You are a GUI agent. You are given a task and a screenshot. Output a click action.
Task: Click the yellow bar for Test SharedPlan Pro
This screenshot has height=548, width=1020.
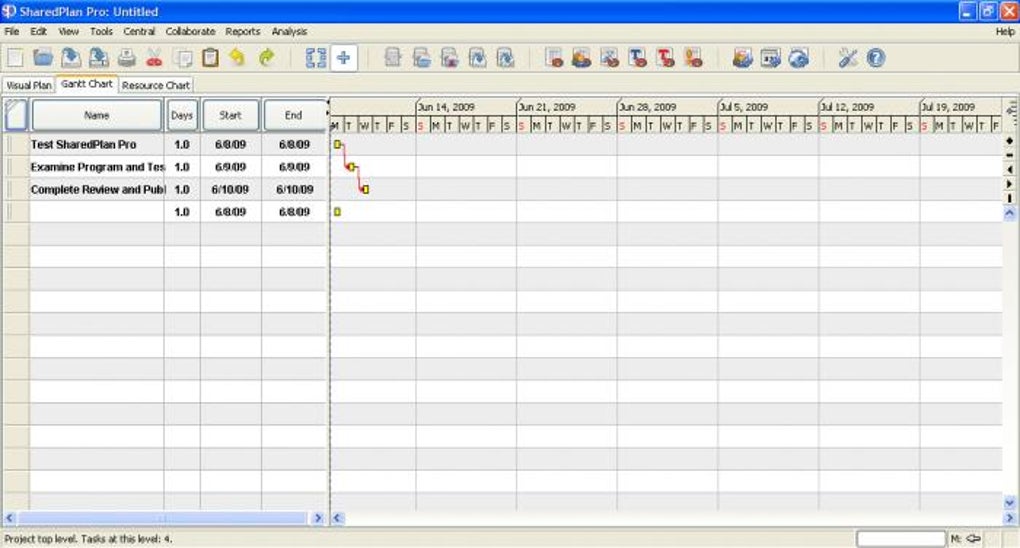click(x=337, y=144)
